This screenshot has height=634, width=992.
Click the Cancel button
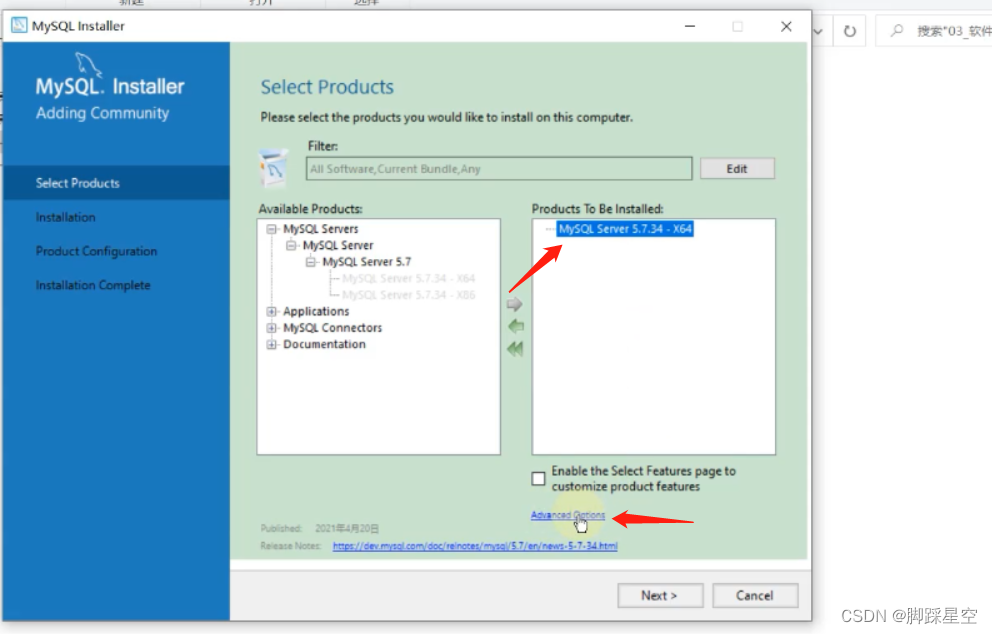(x=755, y=595)
